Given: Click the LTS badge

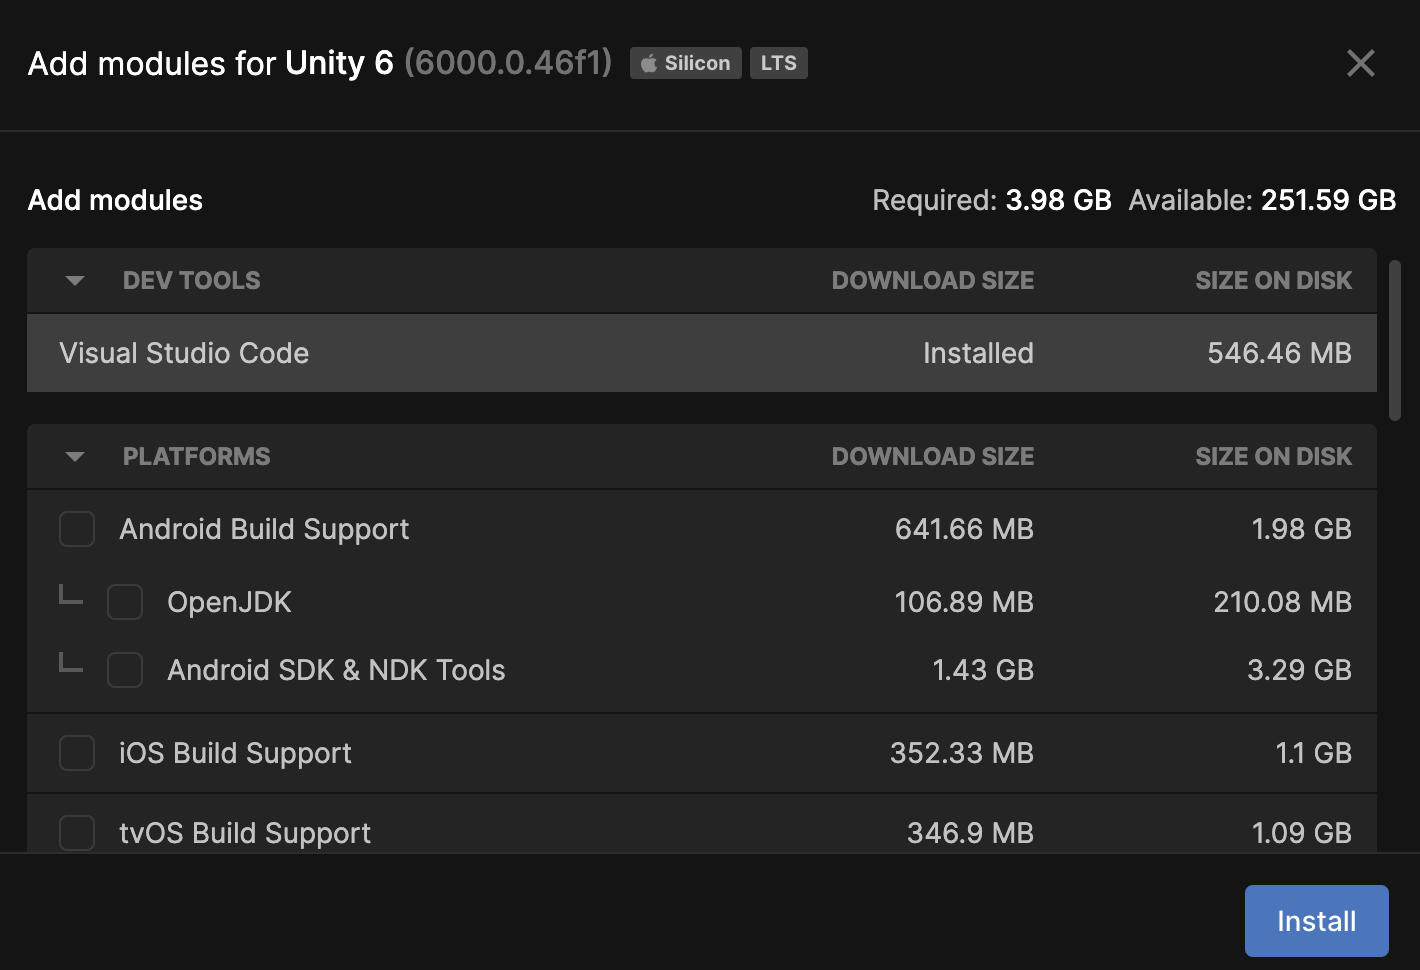Looking at the screenshot, I should (x=779, y=63).
